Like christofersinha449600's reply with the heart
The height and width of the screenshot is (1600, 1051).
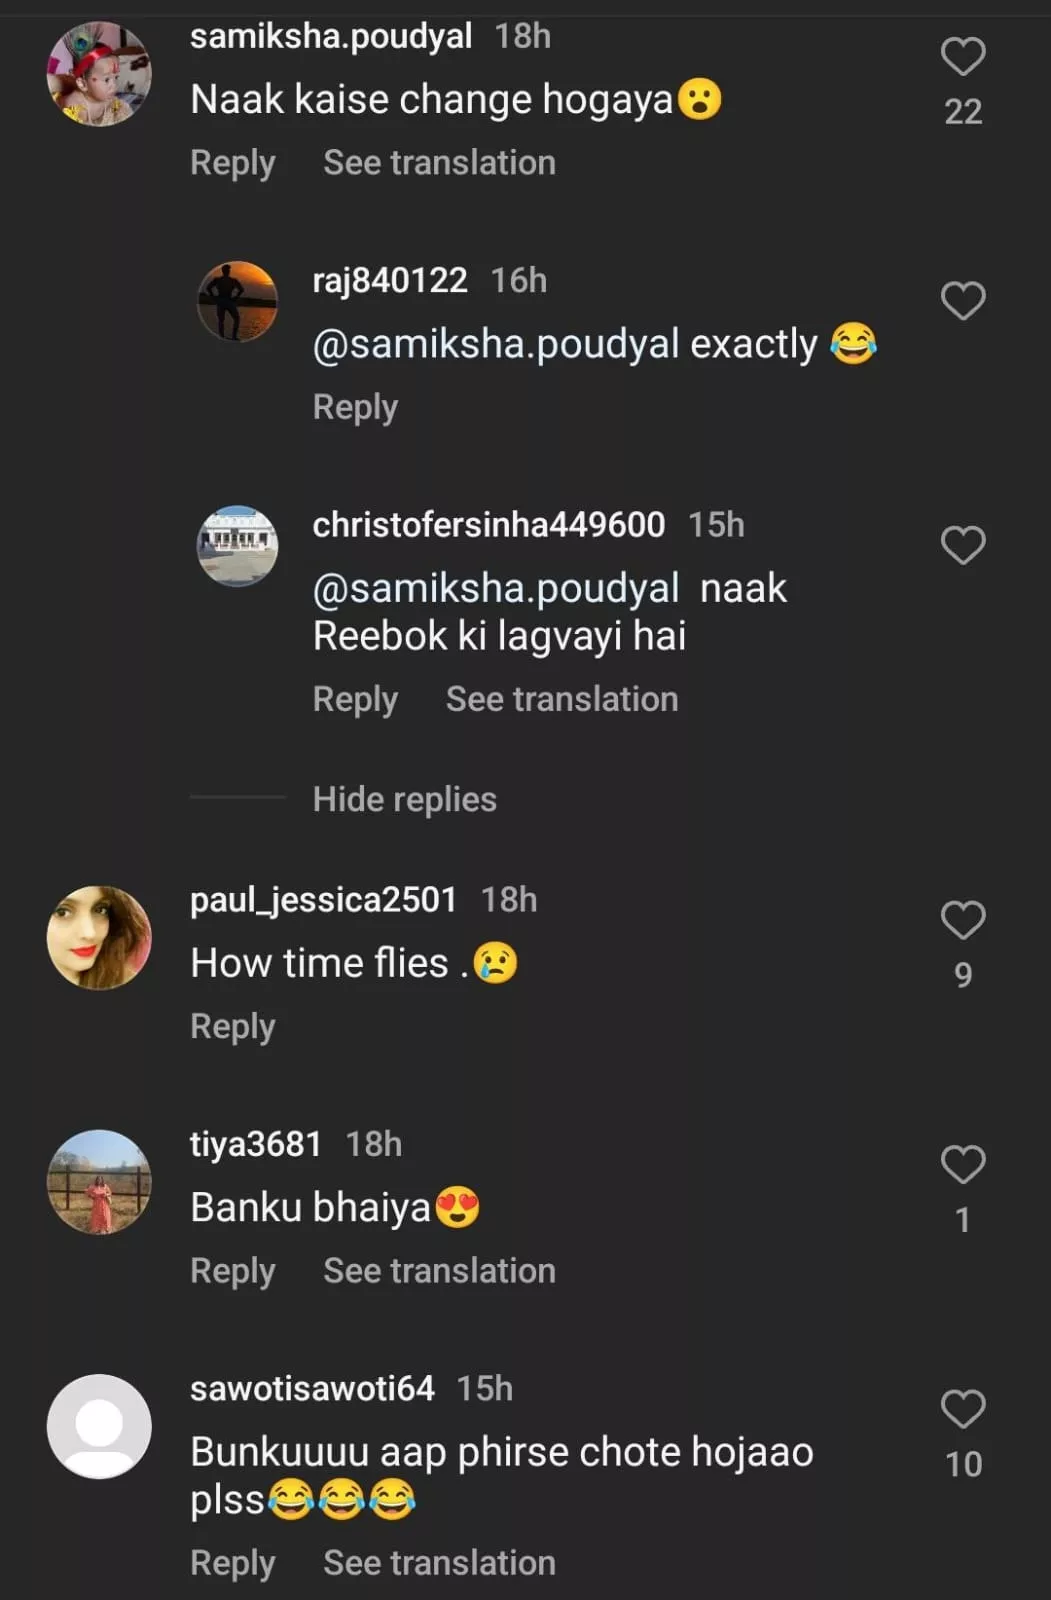[x=963, y=545]
